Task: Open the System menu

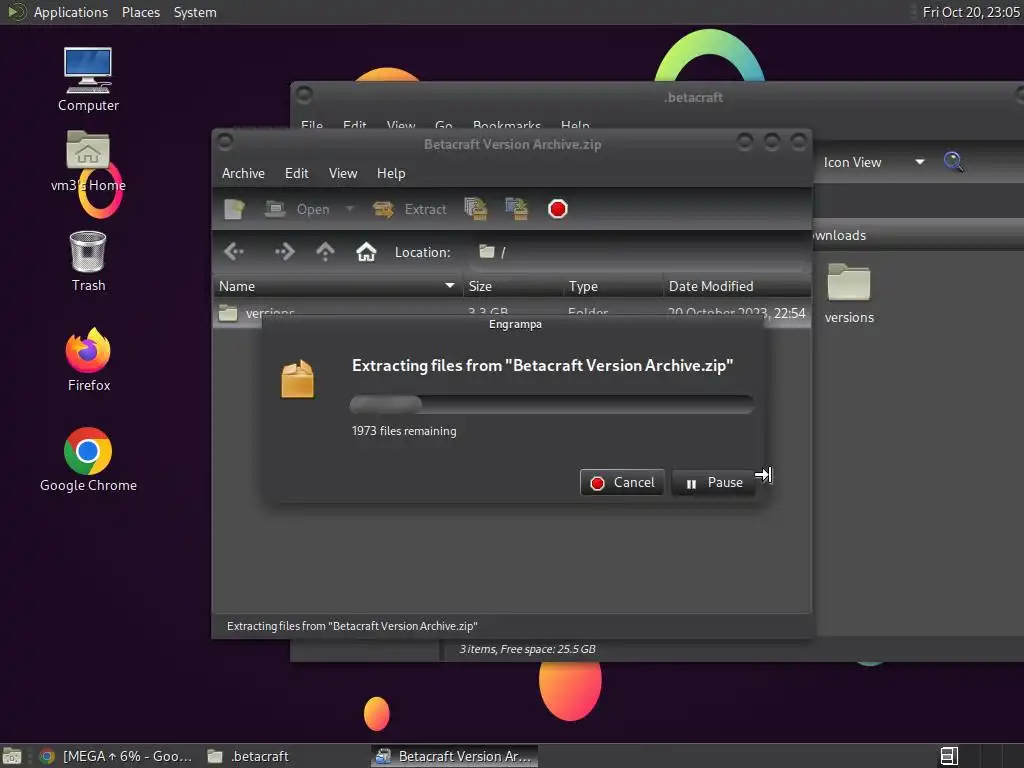Action: (195, 12)
